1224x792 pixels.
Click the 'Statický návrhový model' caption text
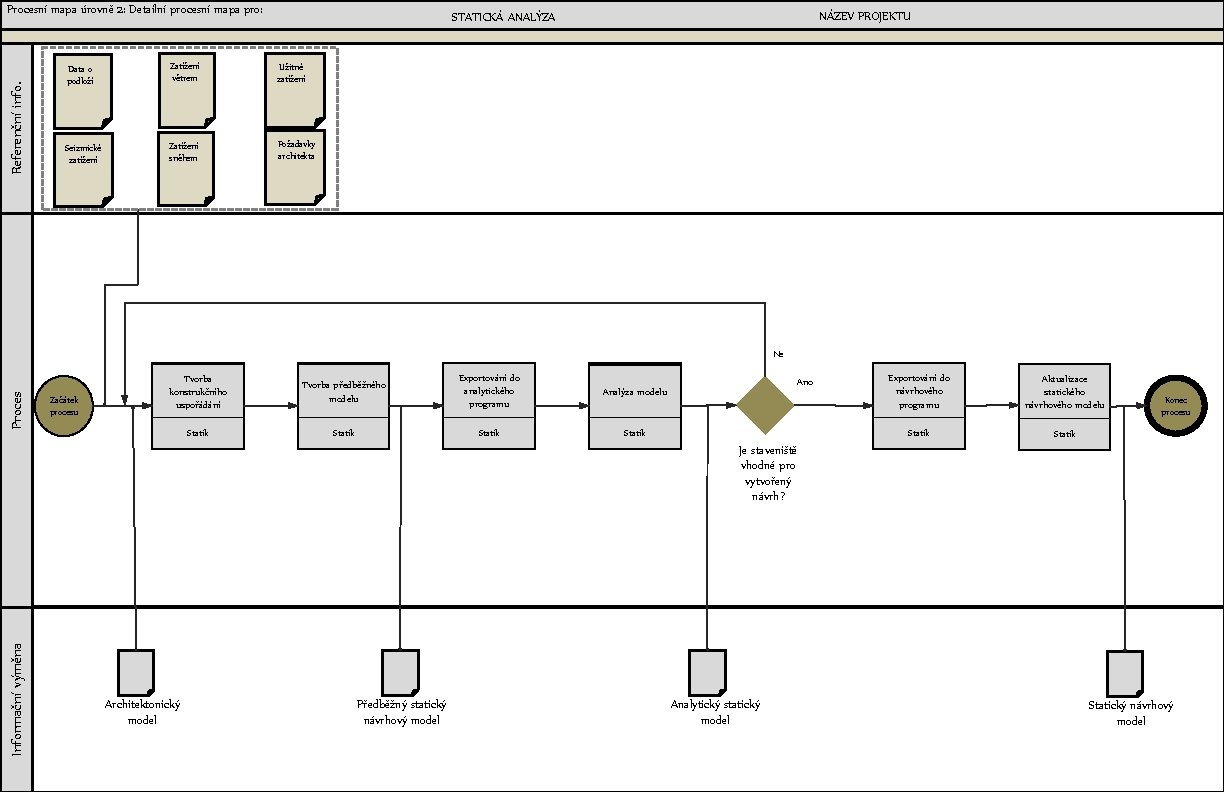(x=1130, y=713)
